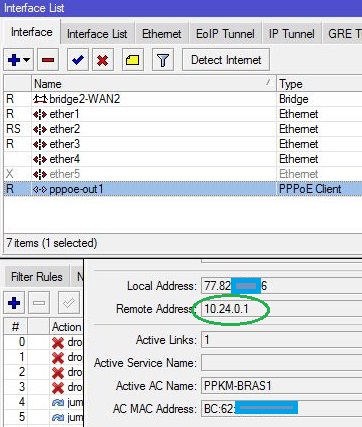Sort by the Type column header

319,84
